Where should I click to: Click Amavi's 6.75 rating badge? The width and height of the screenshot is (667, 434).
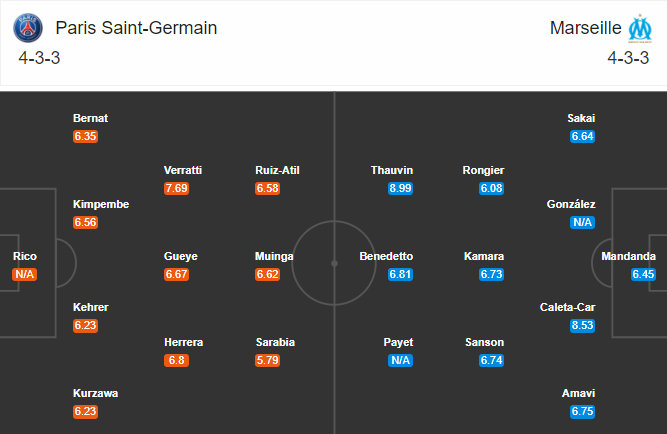pyautogui.click(x=582, y=411)
